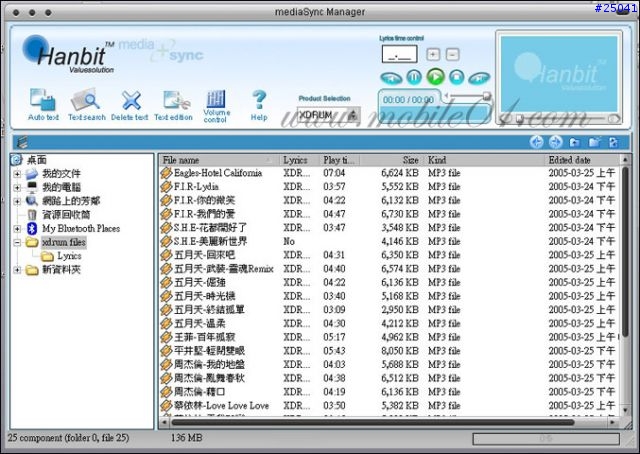Screen dimensions: 640x454
Task: Select the 桌面 root tree item
Action: point(37,160)
